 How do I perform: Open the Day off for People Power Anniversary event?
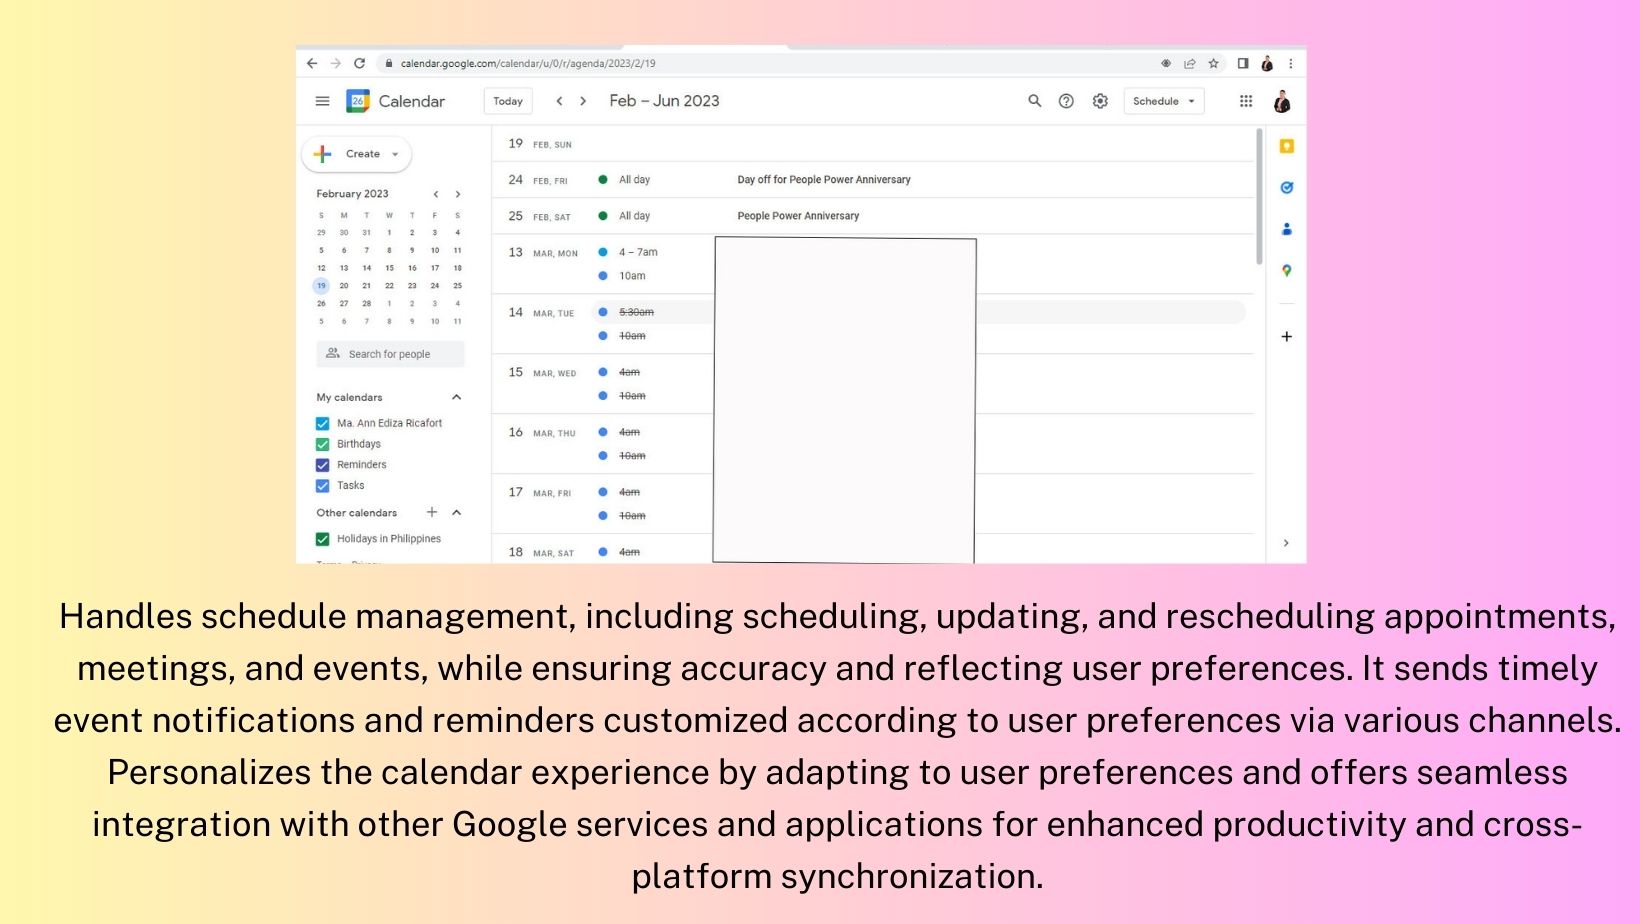(824, 180)
